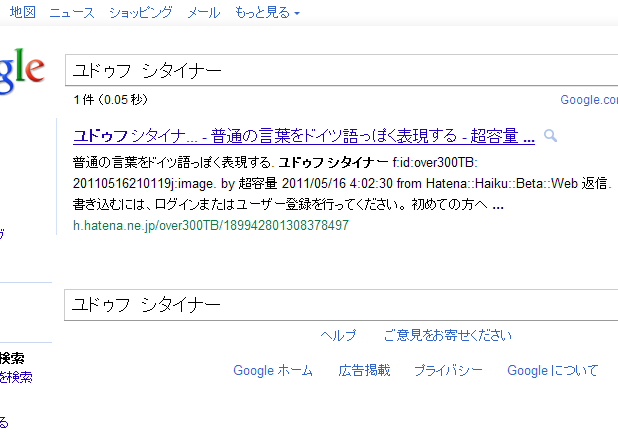Open the ヘルプ (Help) link

click(x=338, y=335)
